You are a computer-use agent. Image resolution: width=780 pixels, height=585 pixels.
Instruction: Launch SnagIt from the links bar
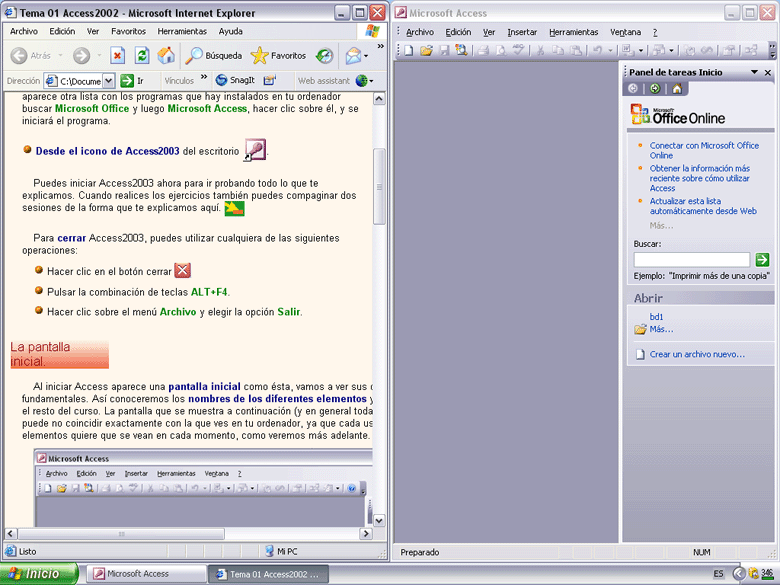pyautogui.click(x=234, y=80)
